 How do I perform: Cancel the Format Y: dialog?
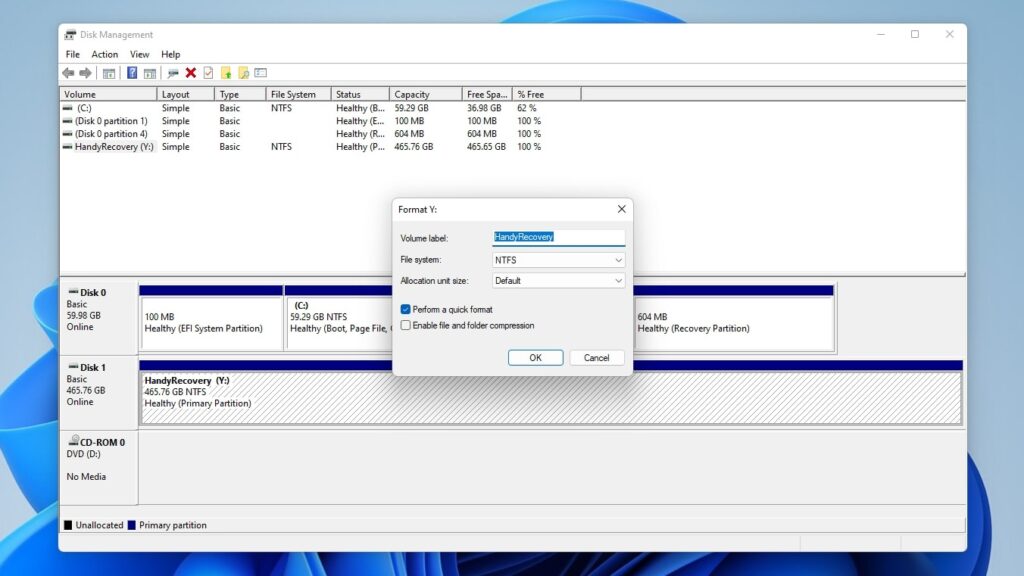tap(596, 358)
